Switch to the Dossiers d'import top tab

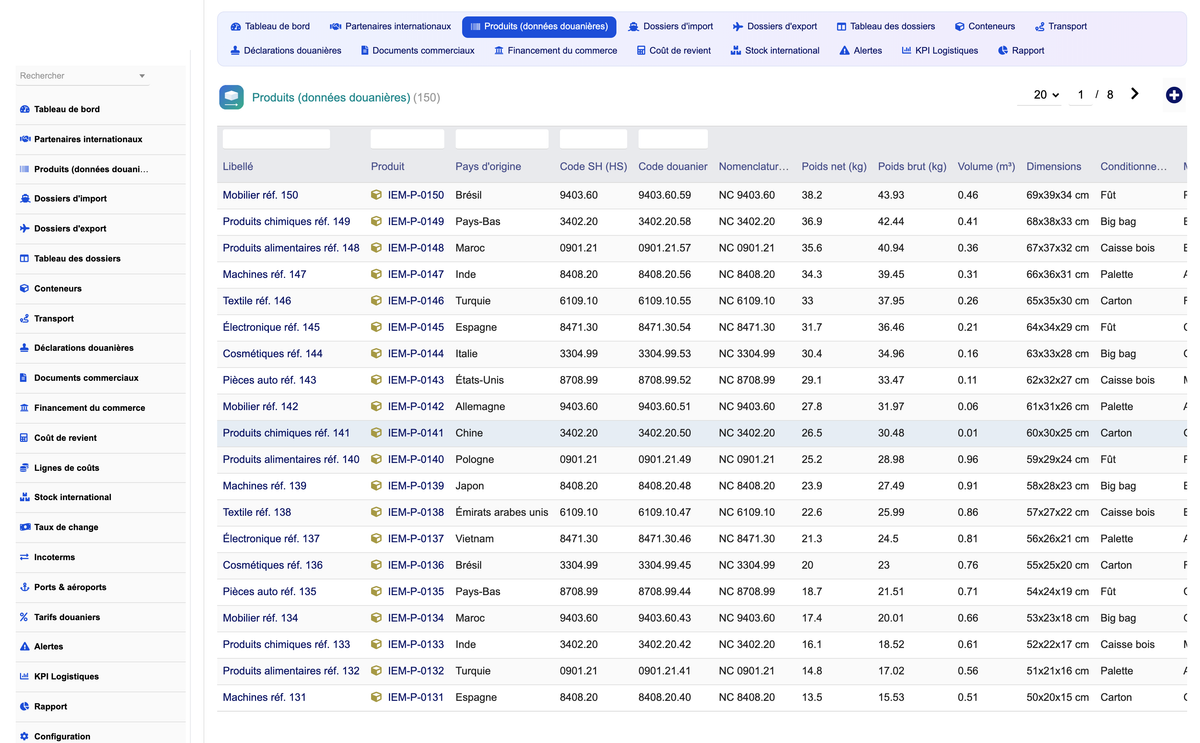tap(670, 27)
